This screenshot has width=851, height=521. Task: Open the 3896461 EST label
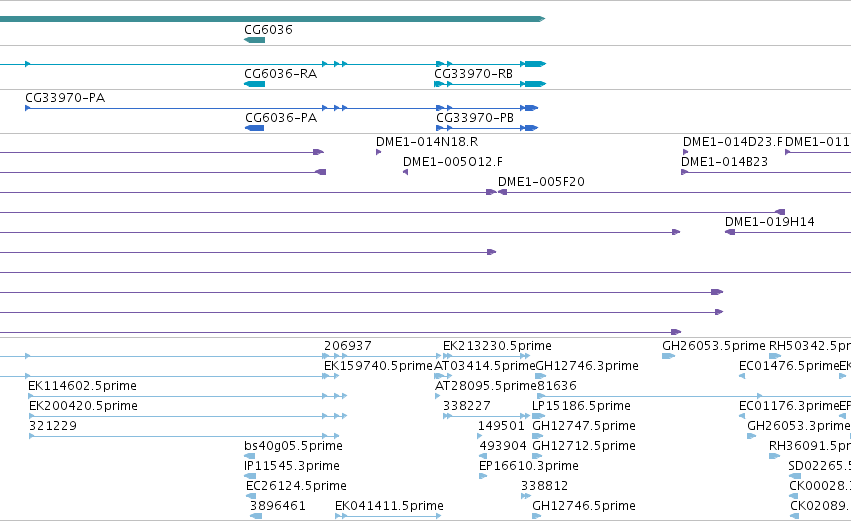coord(278,507)
